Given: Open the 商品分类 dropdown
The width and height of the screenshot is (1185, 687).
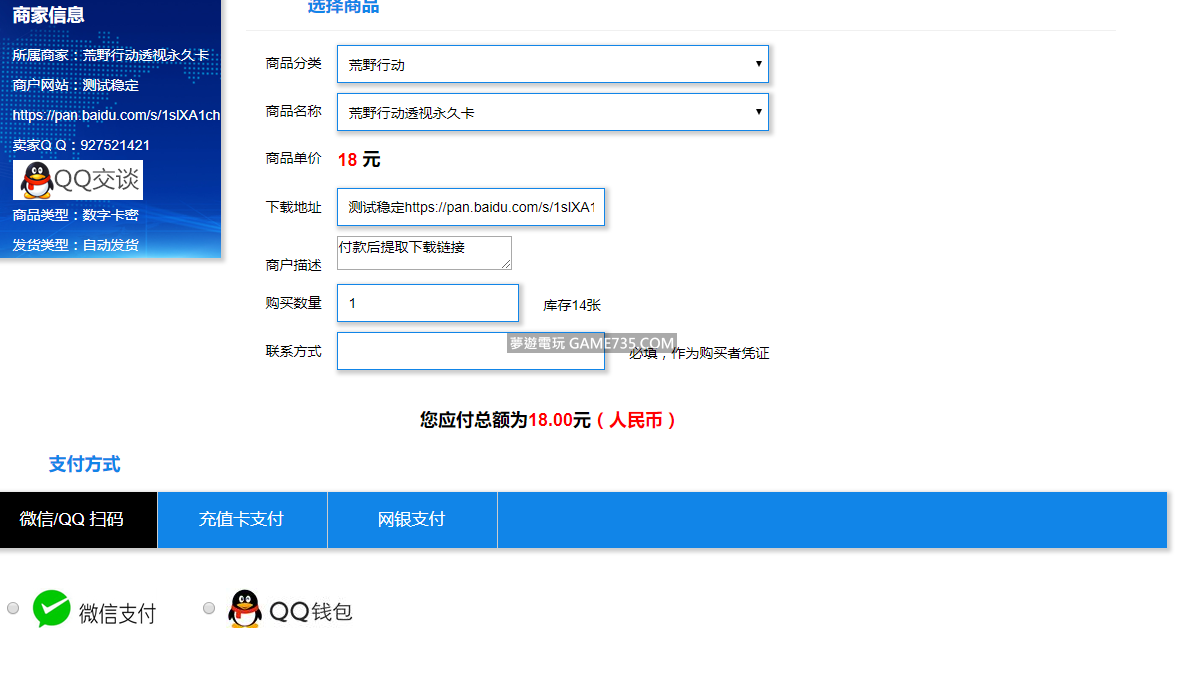Looking at the screenshot, I should 552,64.
